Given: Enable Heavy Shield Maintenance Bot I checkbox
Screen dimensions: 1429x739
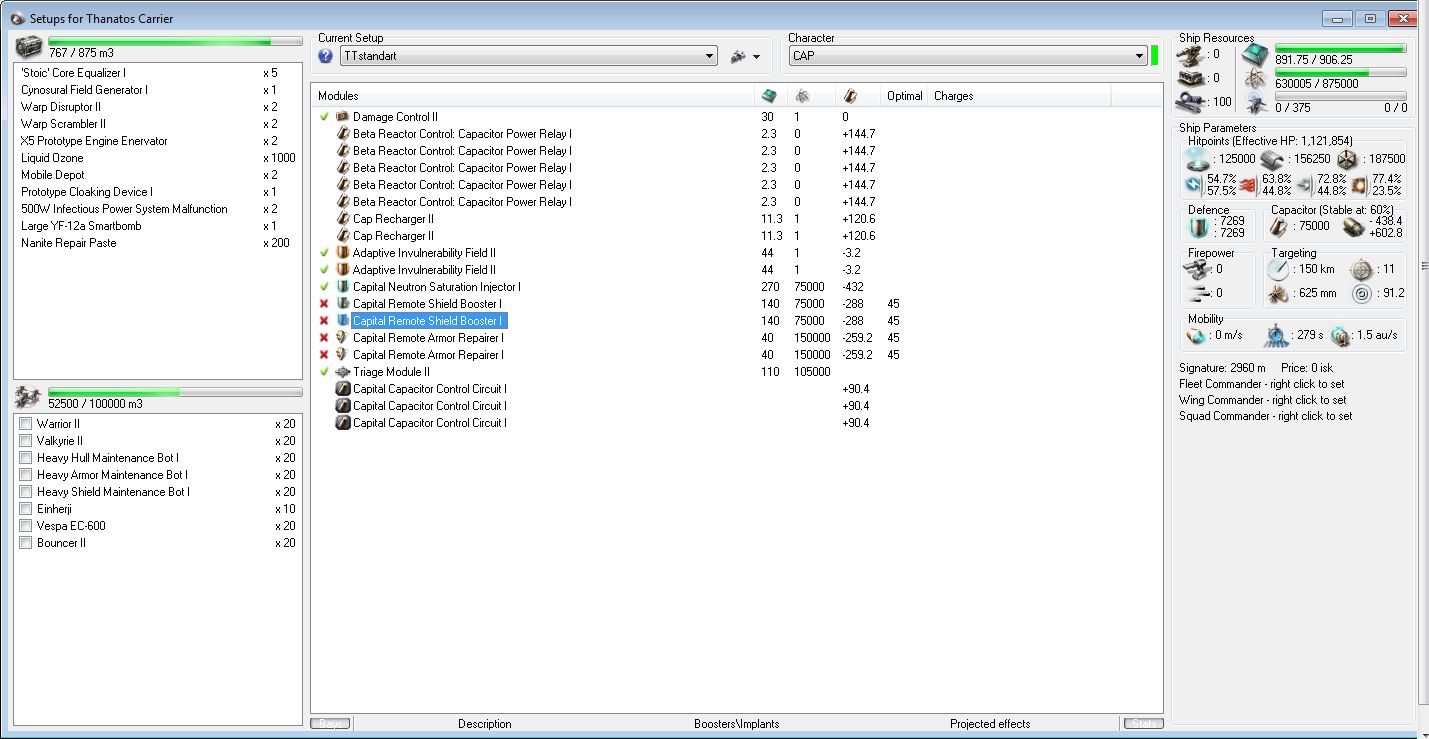Looking at the screenshot, I should [x=26, y=492].
